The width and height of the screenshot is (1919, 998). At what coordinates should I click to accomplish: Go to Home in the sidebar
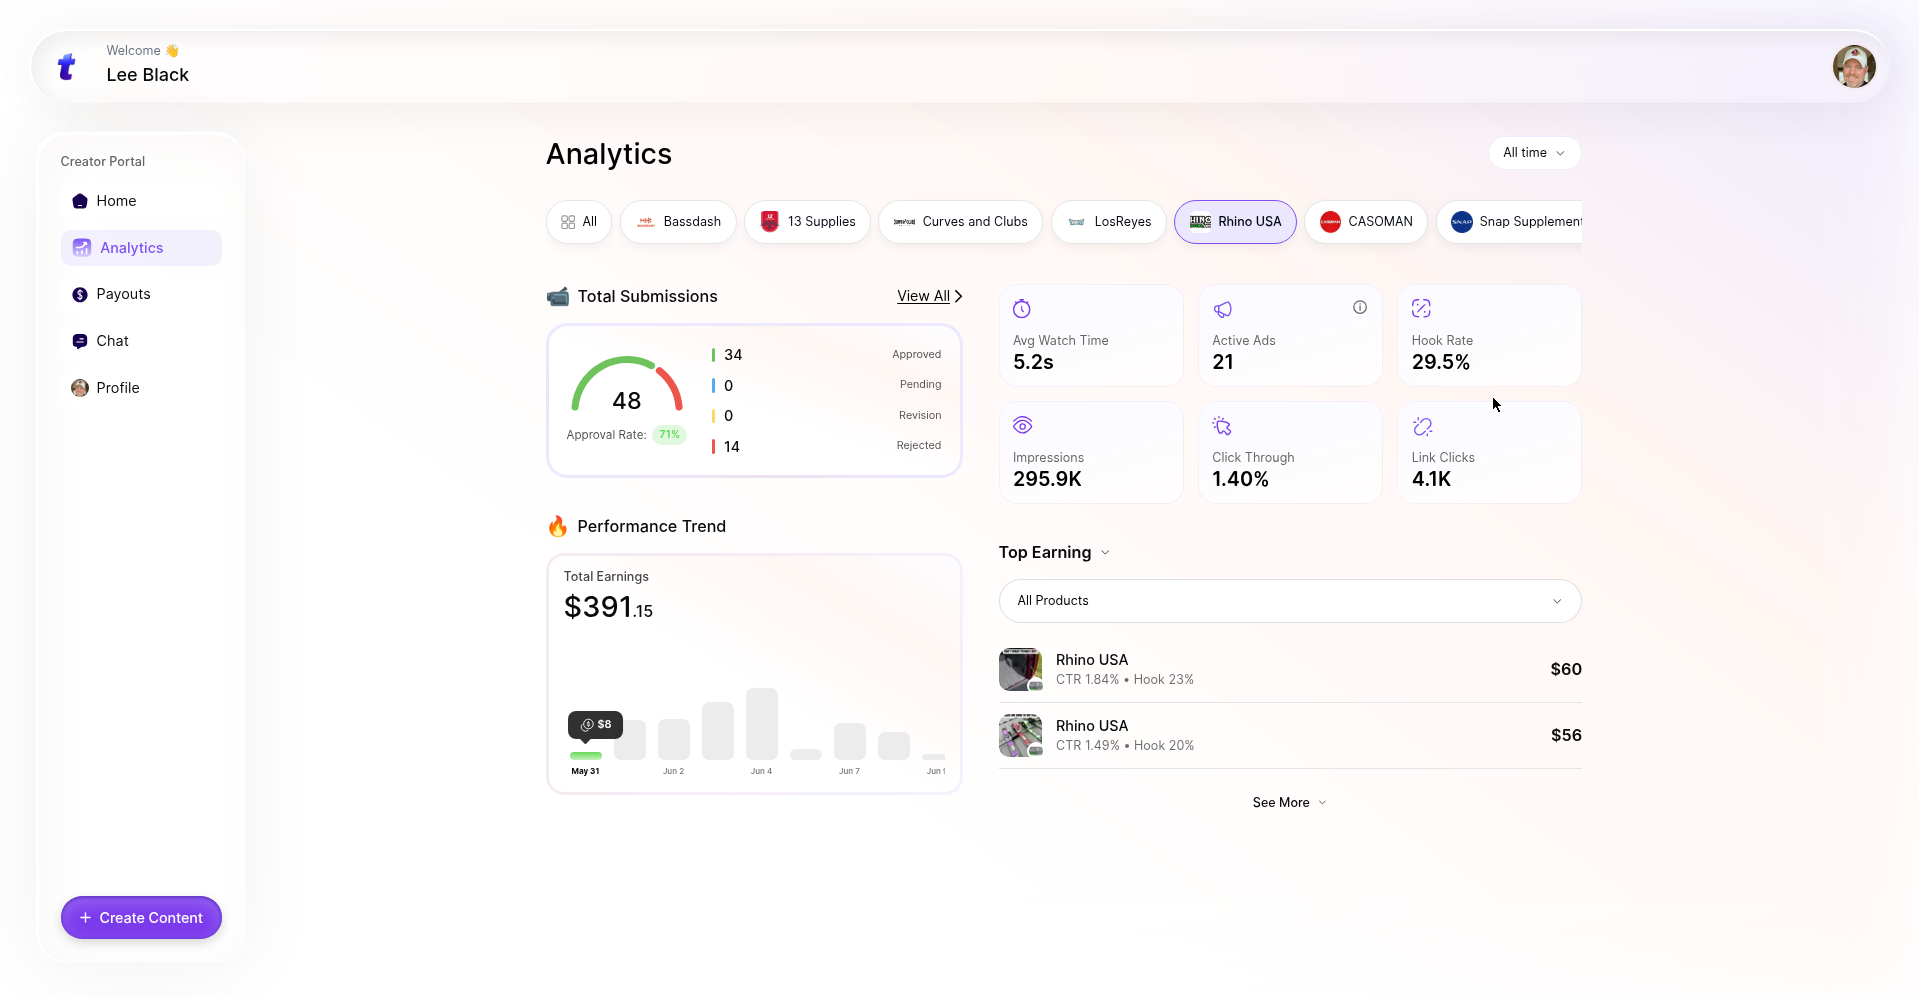coord(141,201)
